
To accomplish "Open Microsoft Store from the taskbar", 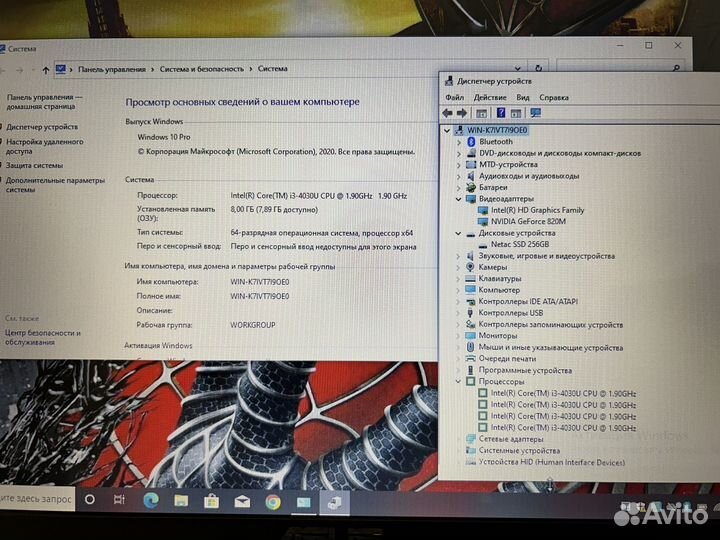I will tap(211, 501).
